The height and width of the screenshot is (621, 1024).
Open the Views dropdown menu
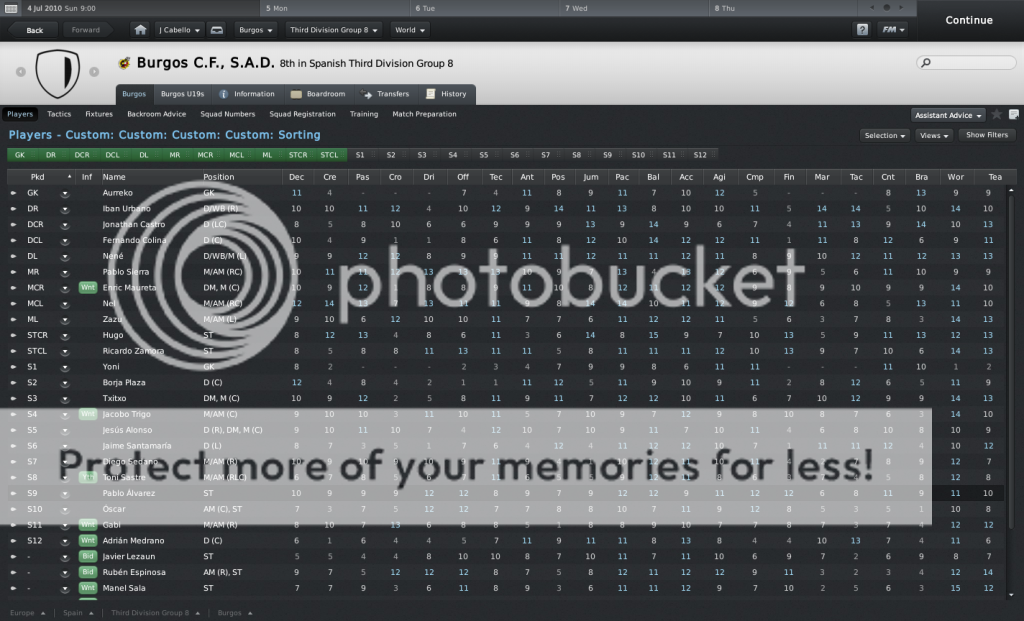tap(934, 135)
